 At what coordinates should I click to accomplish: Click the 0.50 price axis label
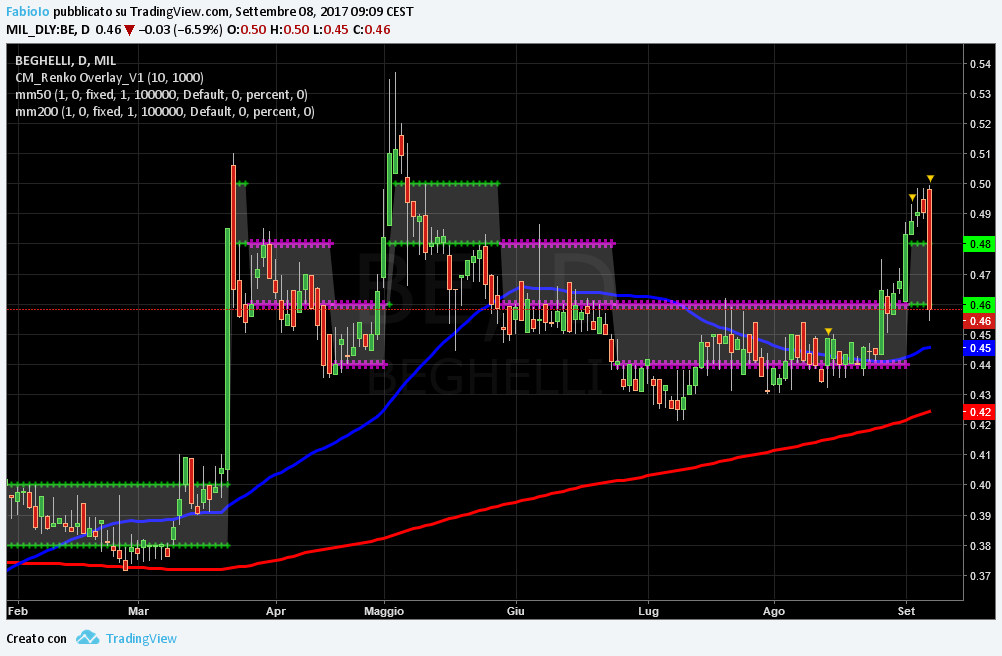[980, 184]
